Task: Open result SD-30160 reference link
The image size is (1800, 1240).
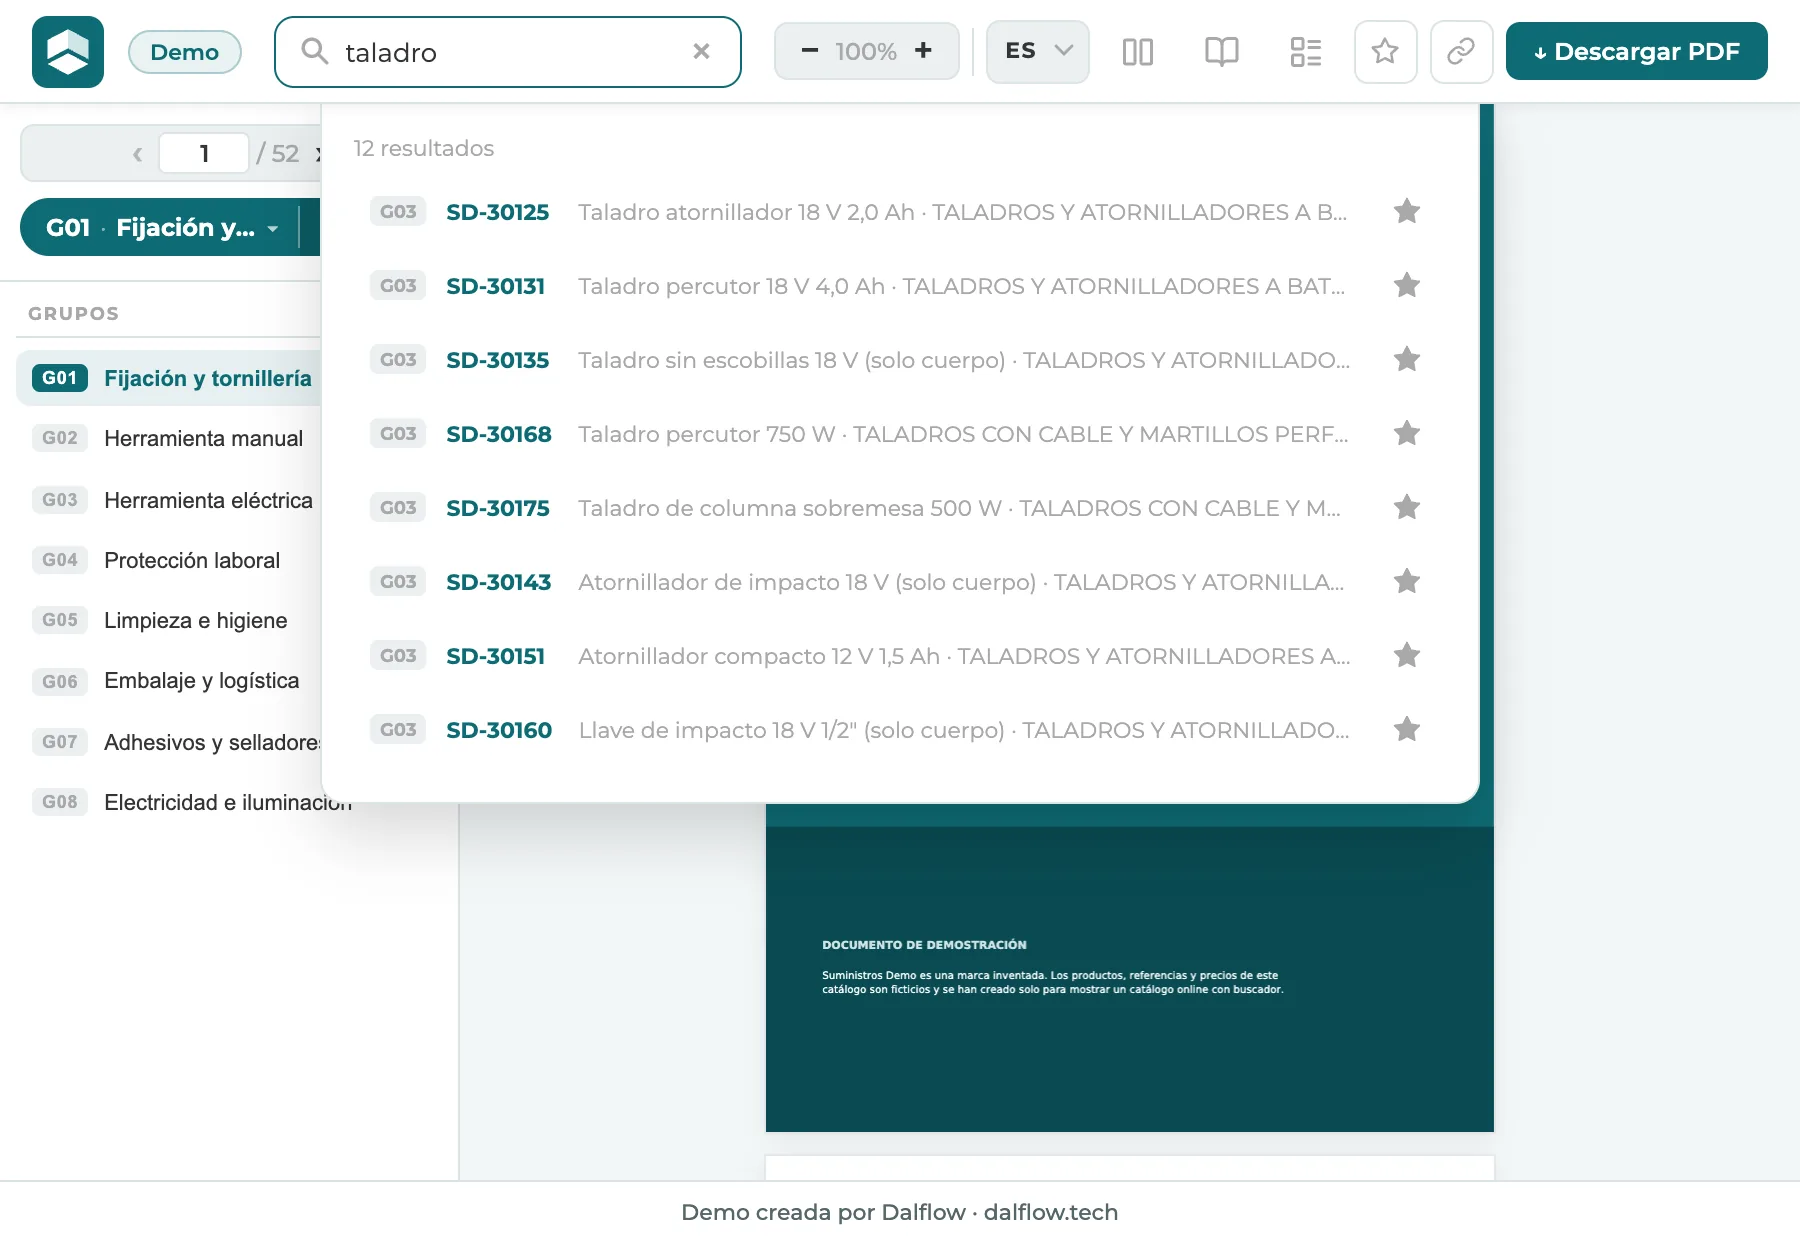Action: coord(499,730)
